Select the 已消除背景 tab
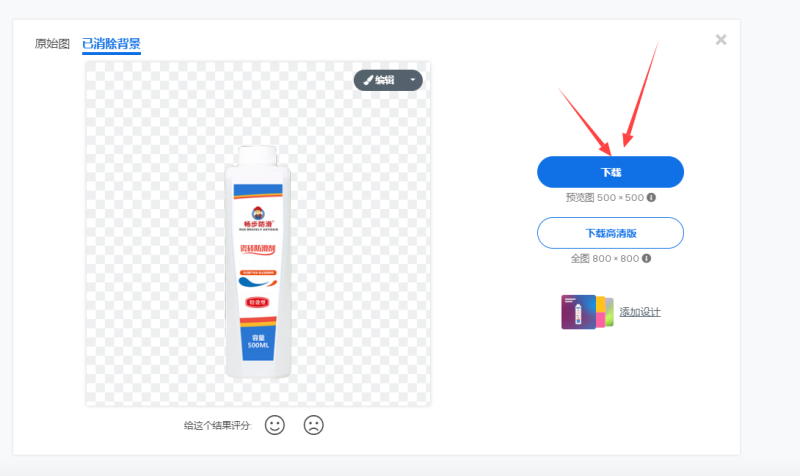Screen dimensions: 800x476 [x=111, y=44]
